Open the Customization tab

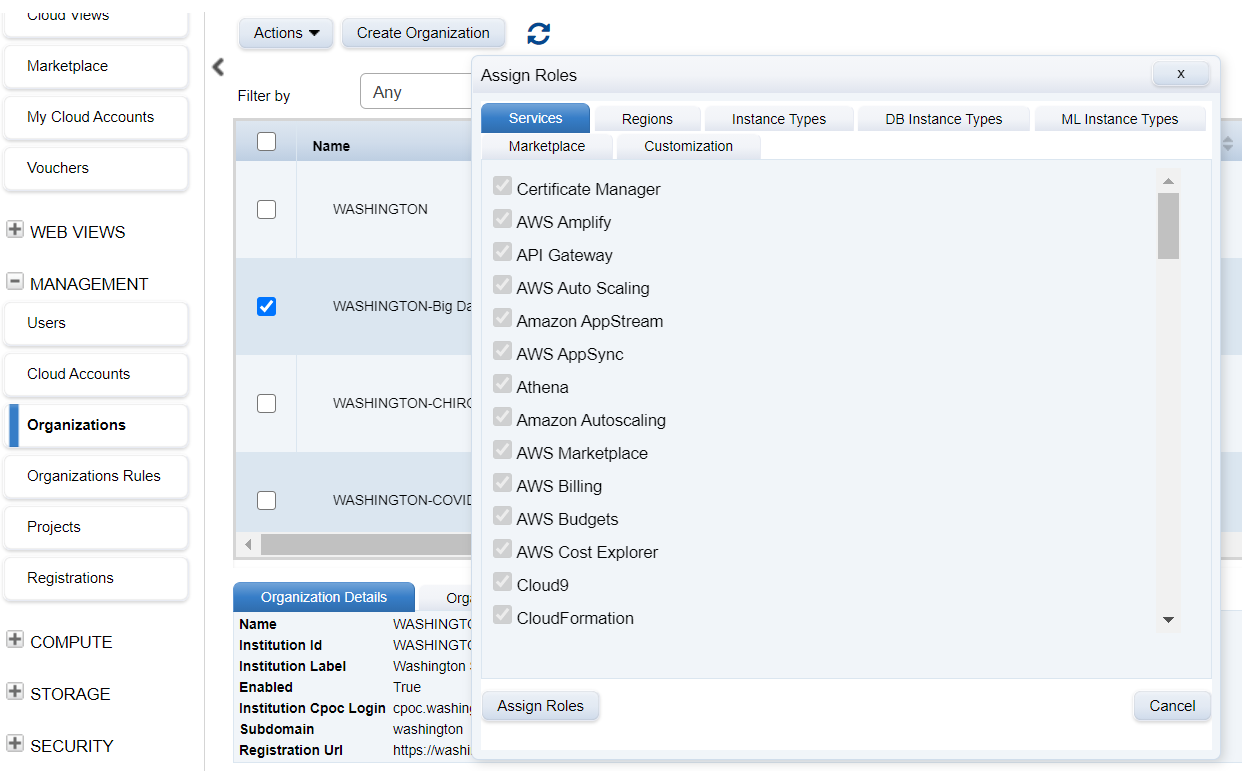tap(688, 146)
